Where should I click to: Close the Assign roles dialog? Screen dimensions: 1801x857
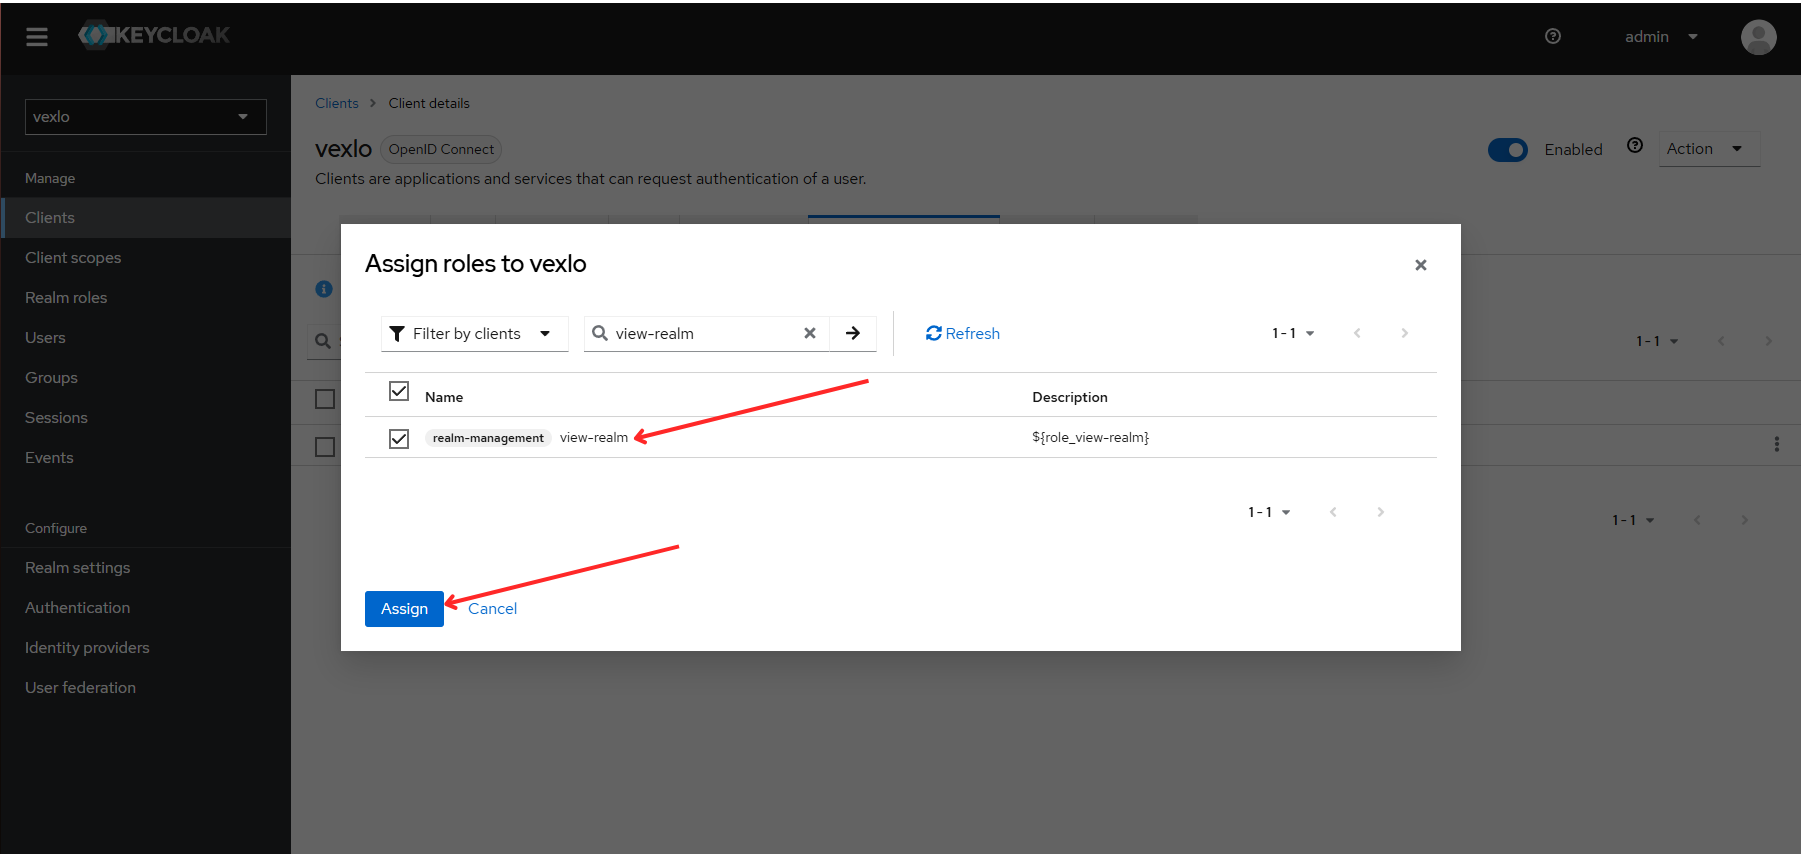1420,265
